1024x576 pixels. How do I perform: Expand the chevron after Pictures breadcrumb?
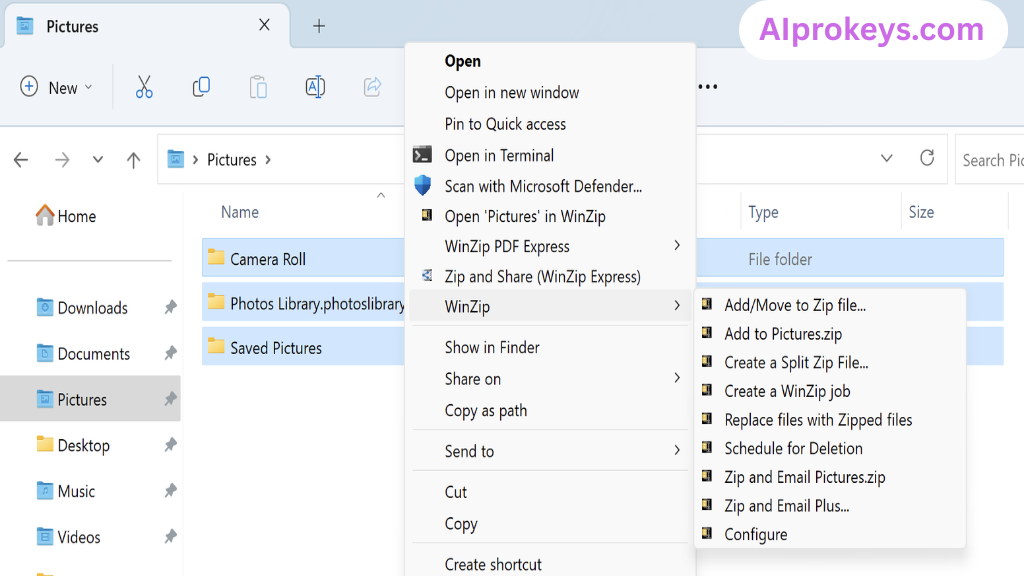(x=268, y=160)
